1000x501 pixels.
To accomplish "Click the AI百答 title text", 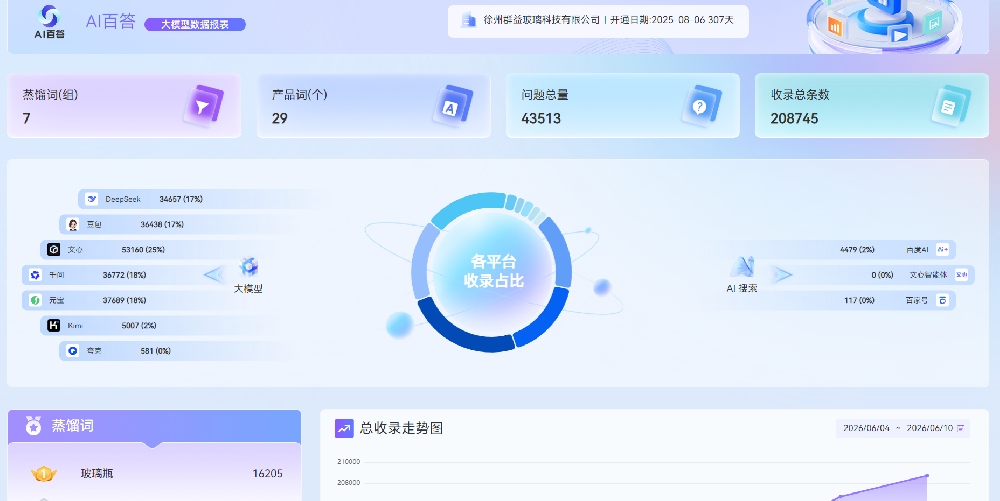I will 111,22.
